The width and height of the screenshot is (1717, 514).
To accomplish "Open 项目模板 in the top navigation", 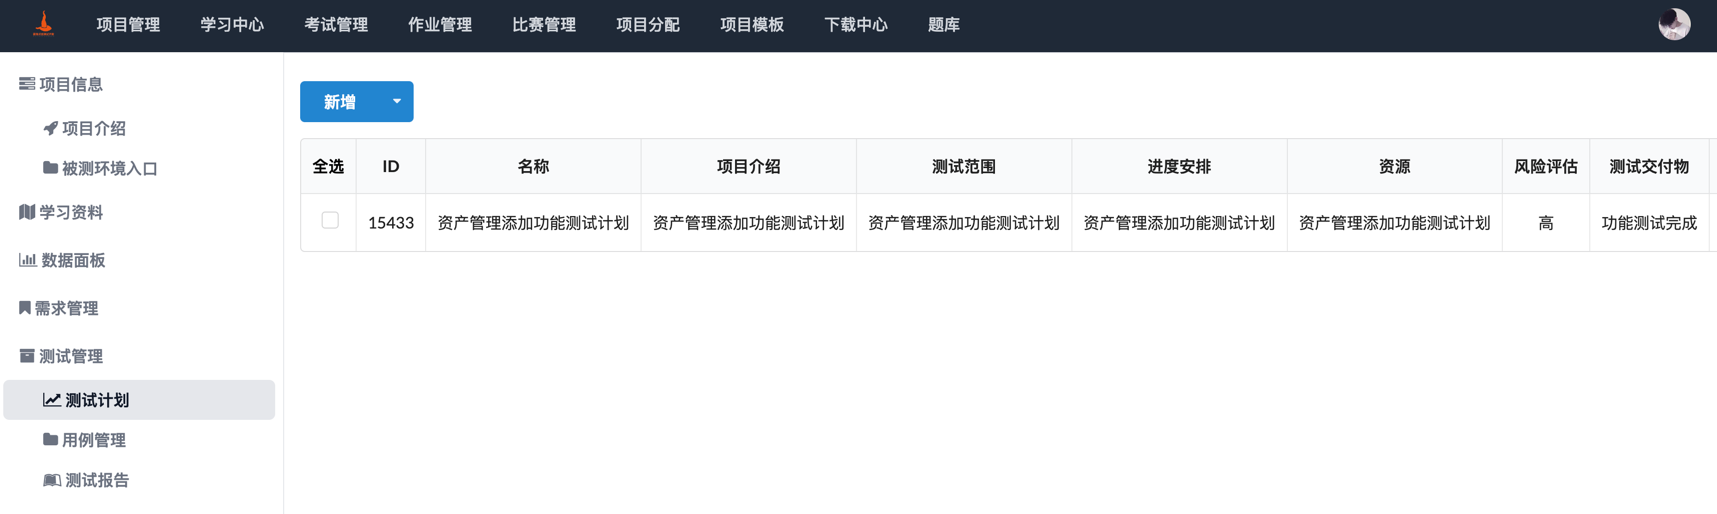I will pos(752,25).
